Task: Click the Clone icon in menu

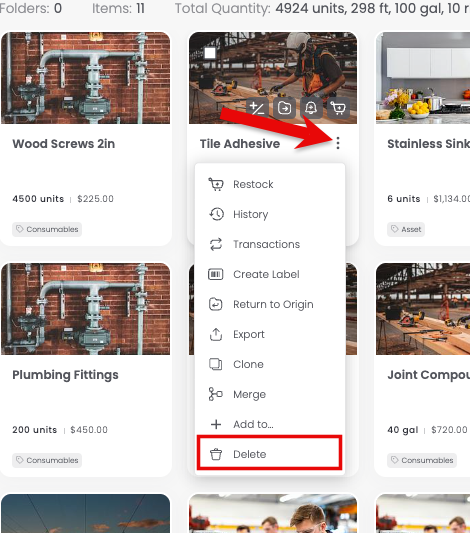Action: point(216,364)
